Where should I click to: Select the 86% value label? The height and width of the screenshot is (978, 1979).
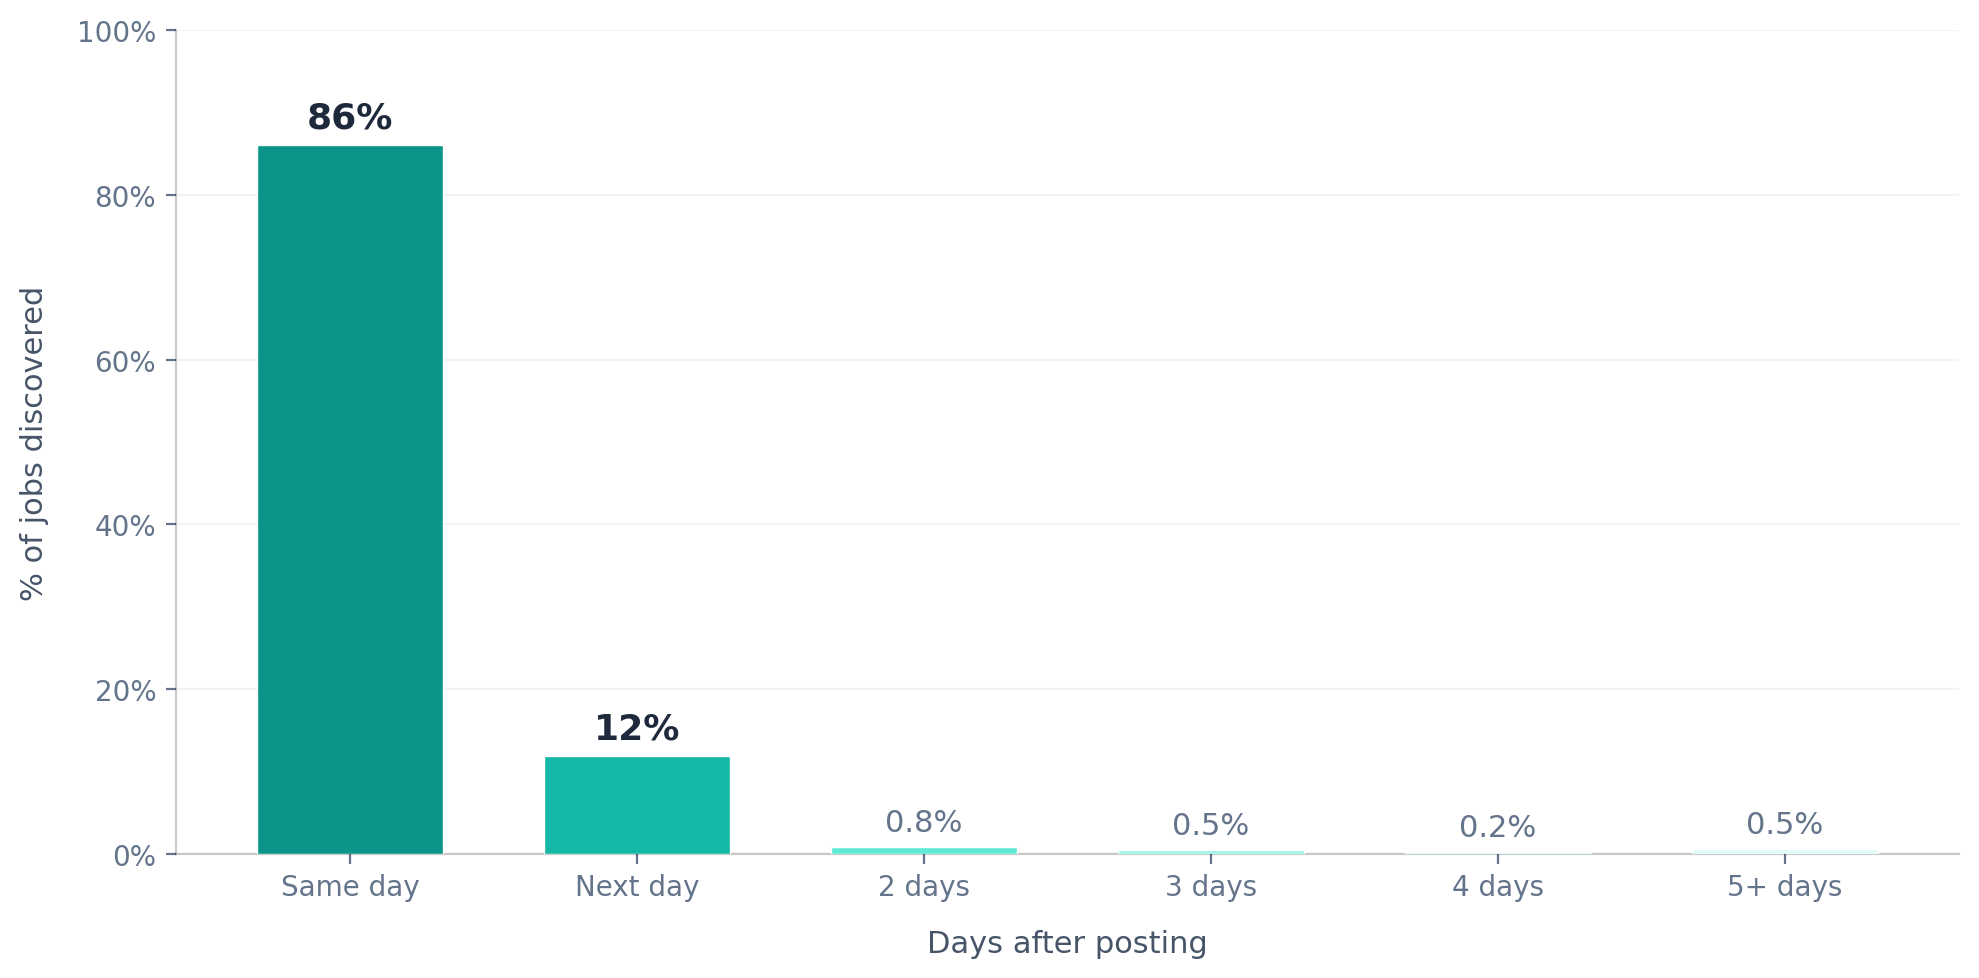(350, 118)
